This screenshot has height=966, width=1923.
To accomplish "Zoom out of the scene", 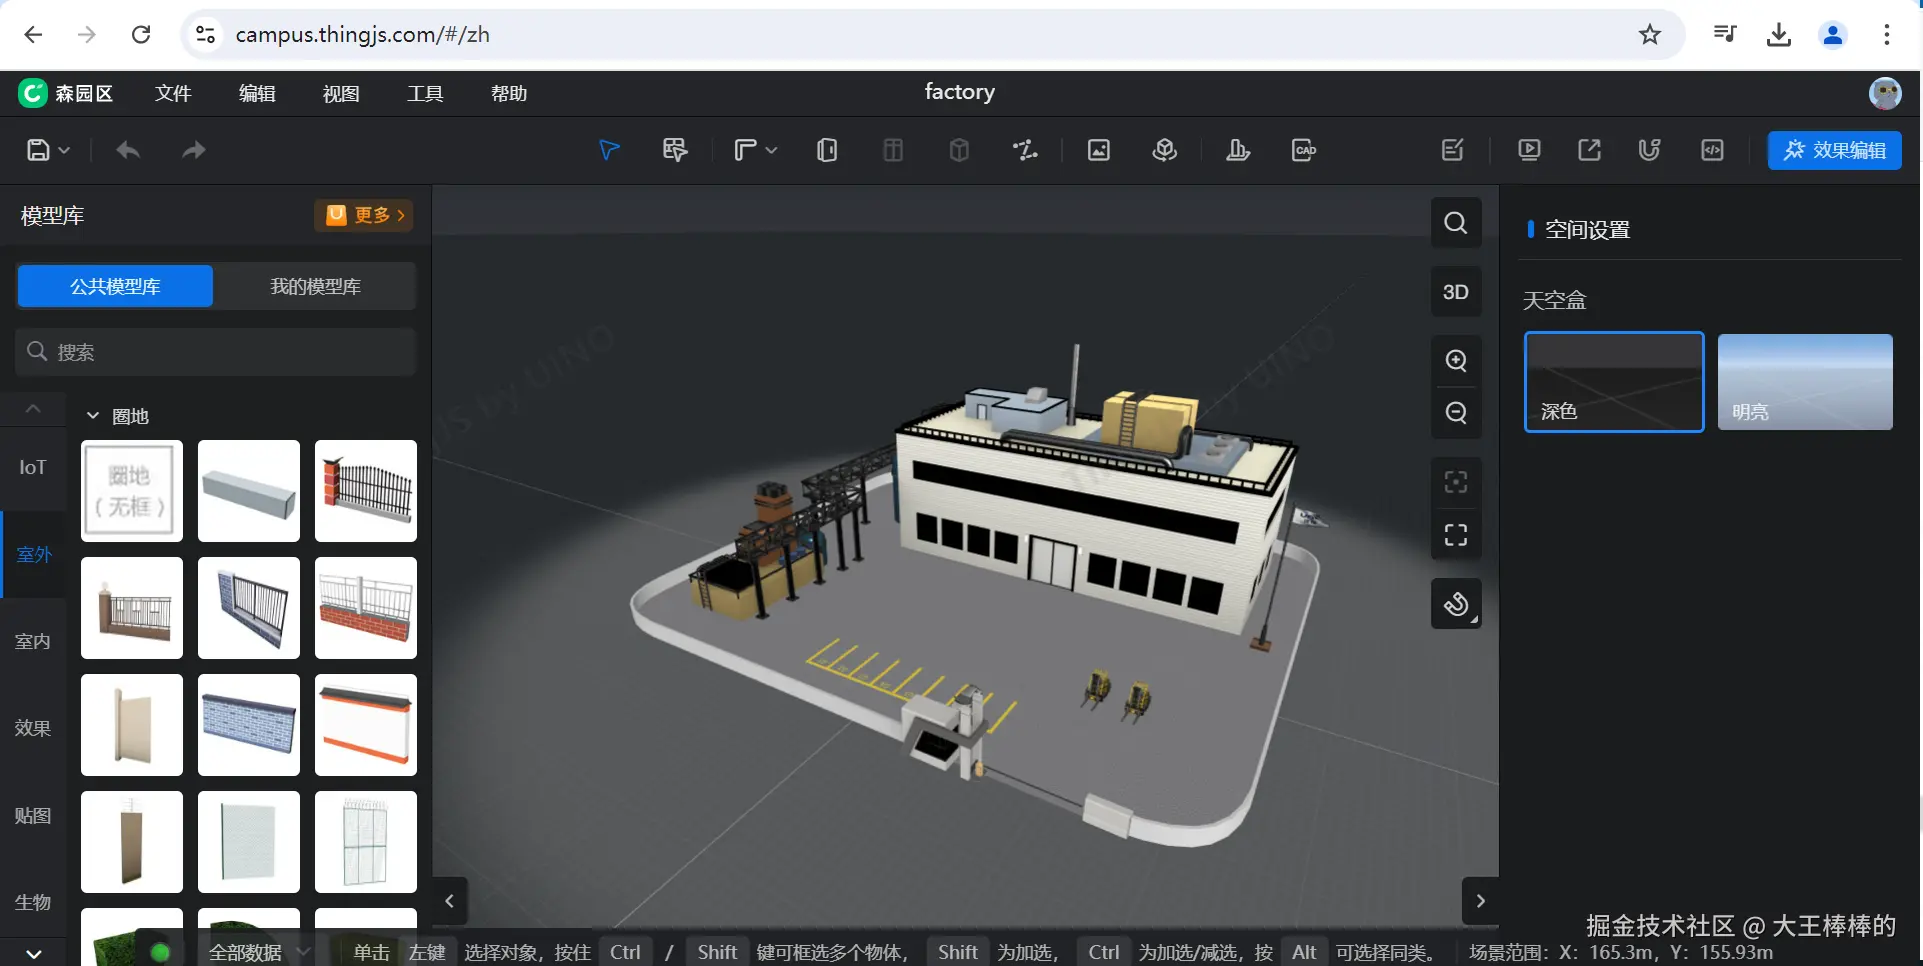I will 1456,412.
